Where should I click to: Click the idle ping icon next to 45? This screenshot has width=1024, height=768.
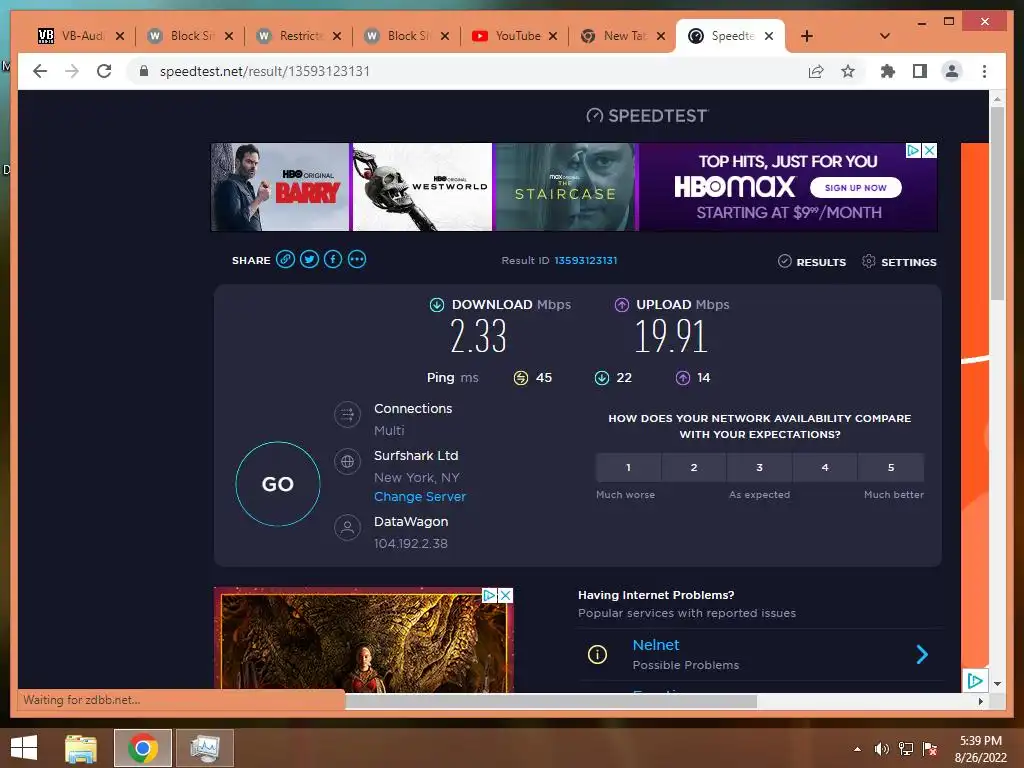point(520,377)
